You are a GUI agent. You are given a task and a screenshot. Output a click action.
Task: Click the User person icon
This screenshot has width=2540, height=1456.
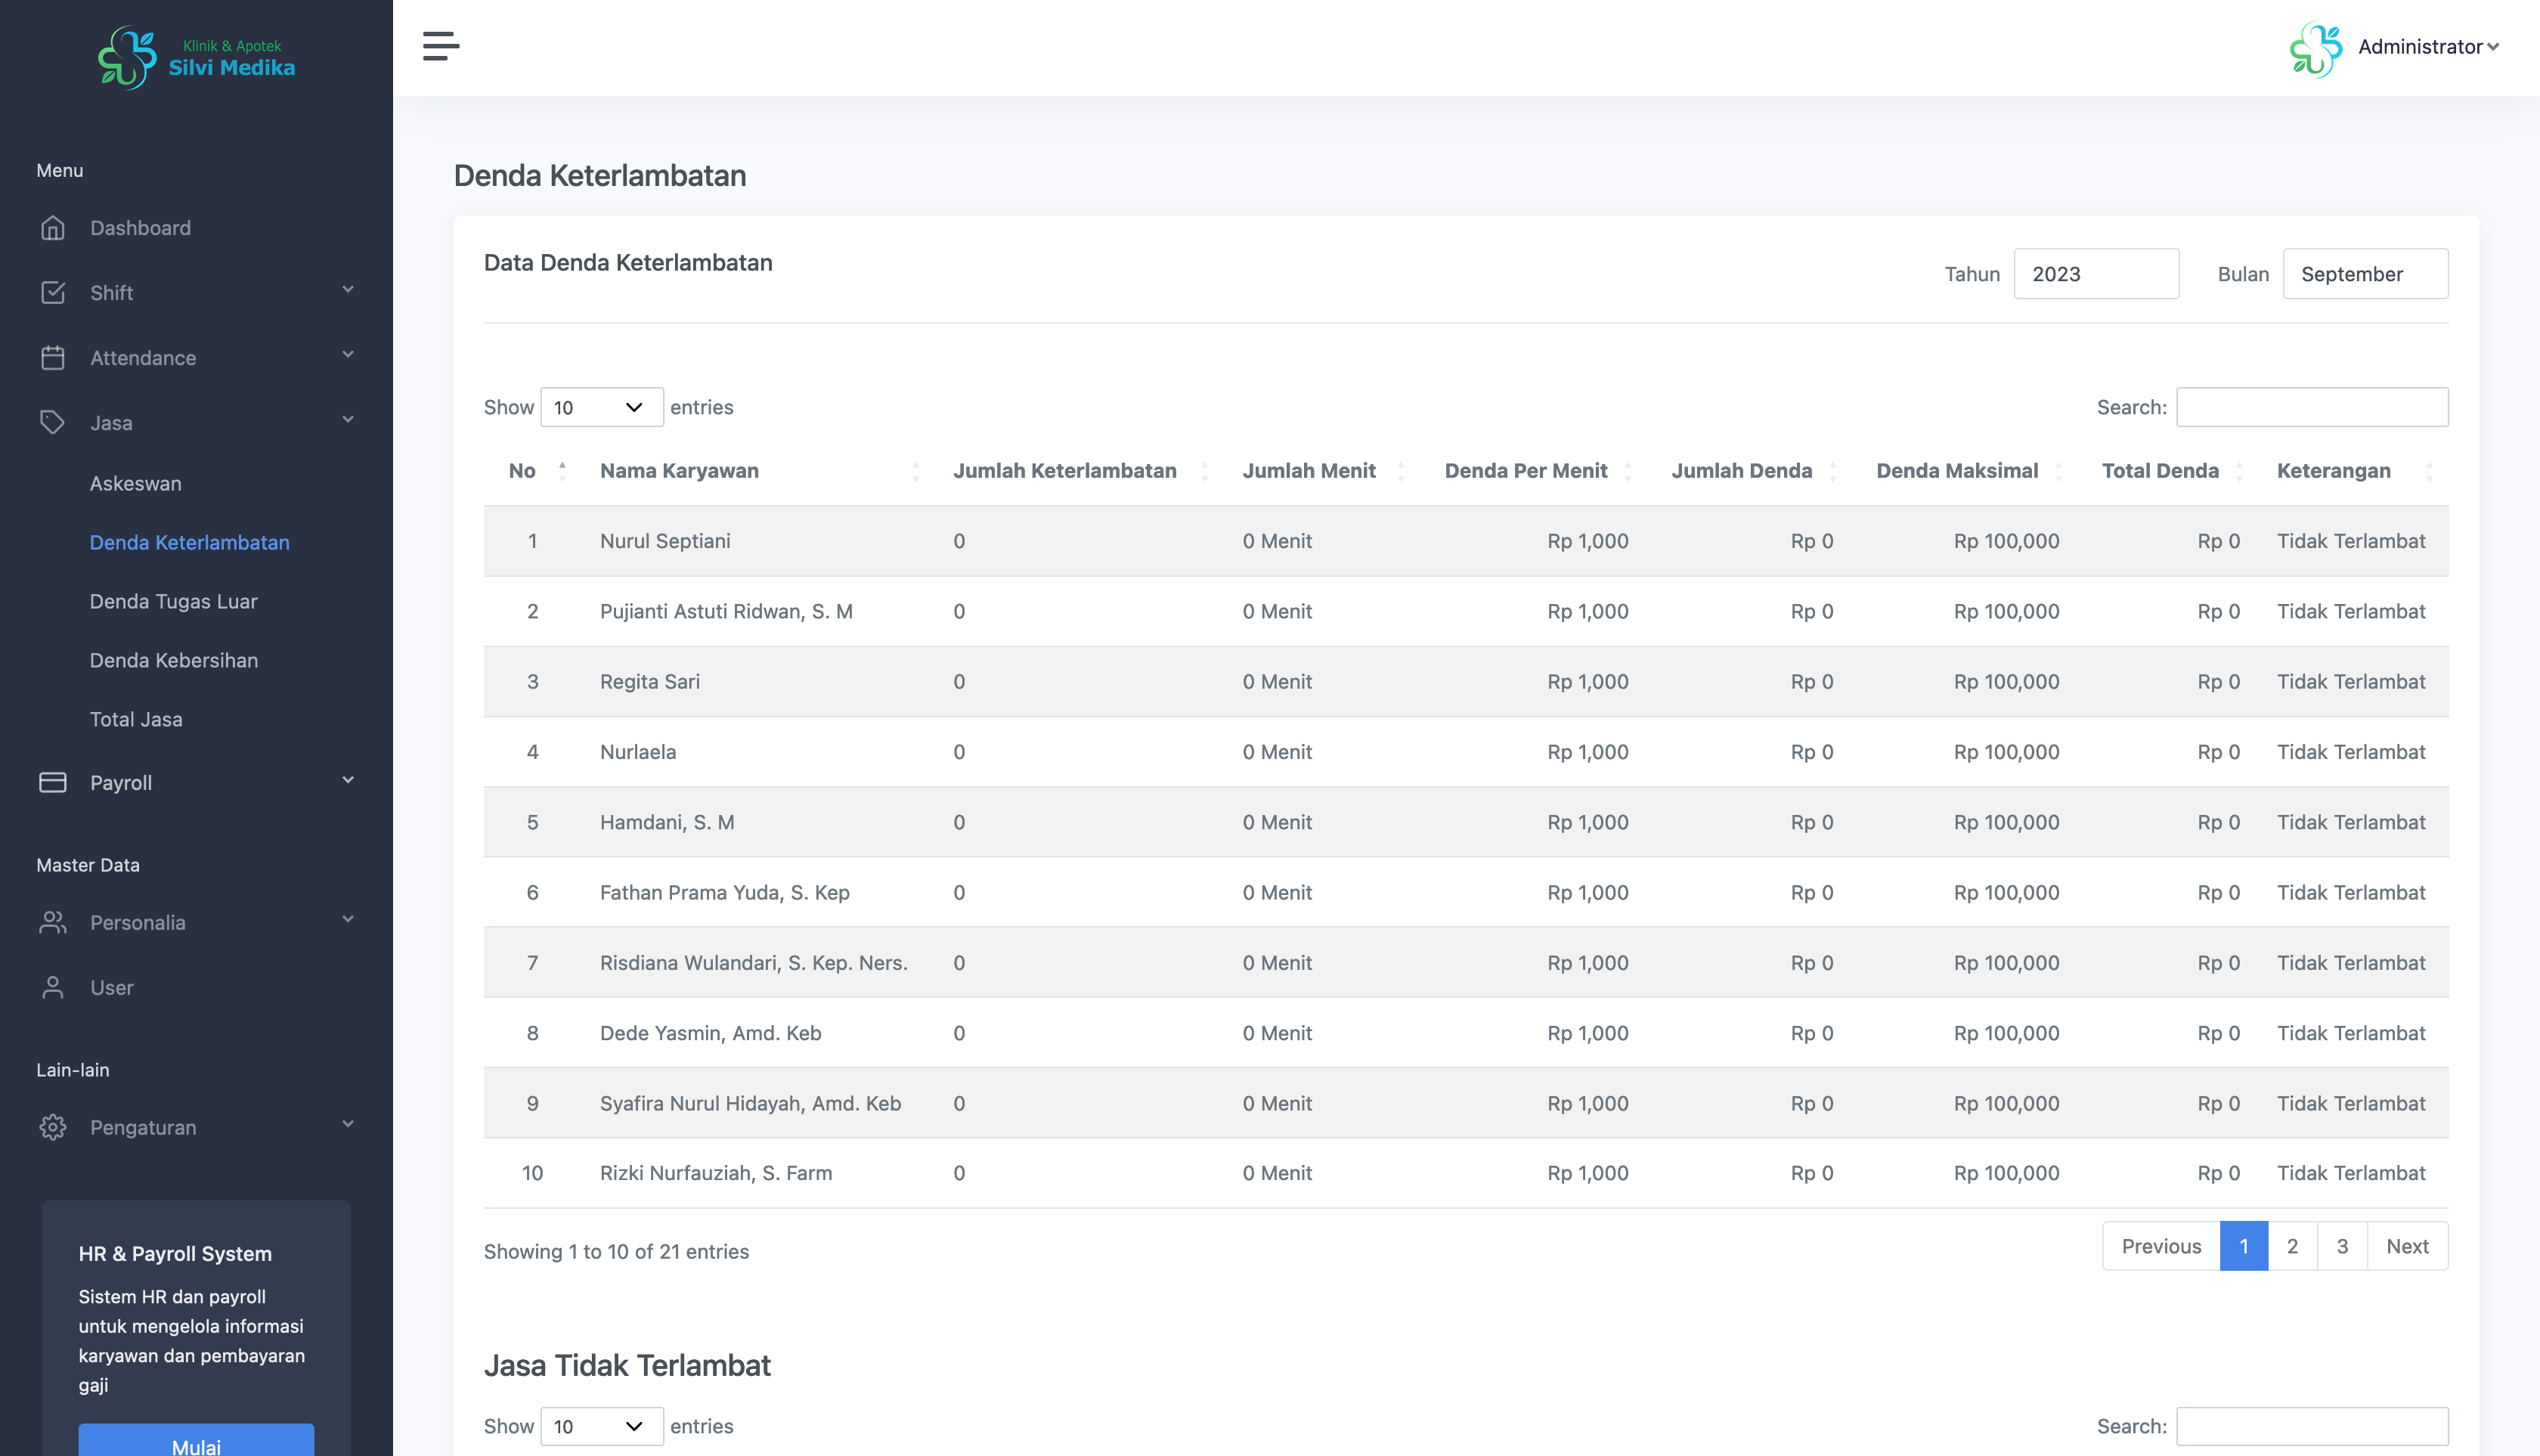pyautogui.click(x=53, y=987)
